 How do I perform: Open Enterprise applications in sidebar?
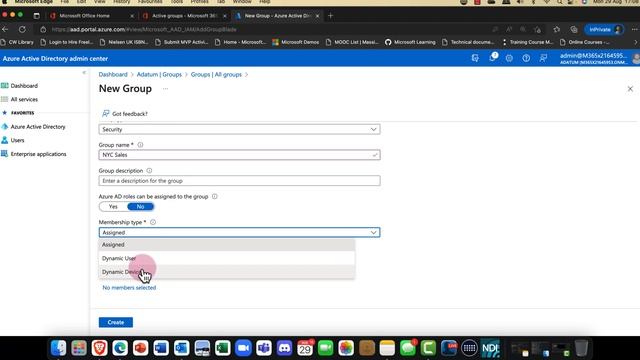pyautogui.click(x=38, y=154)
